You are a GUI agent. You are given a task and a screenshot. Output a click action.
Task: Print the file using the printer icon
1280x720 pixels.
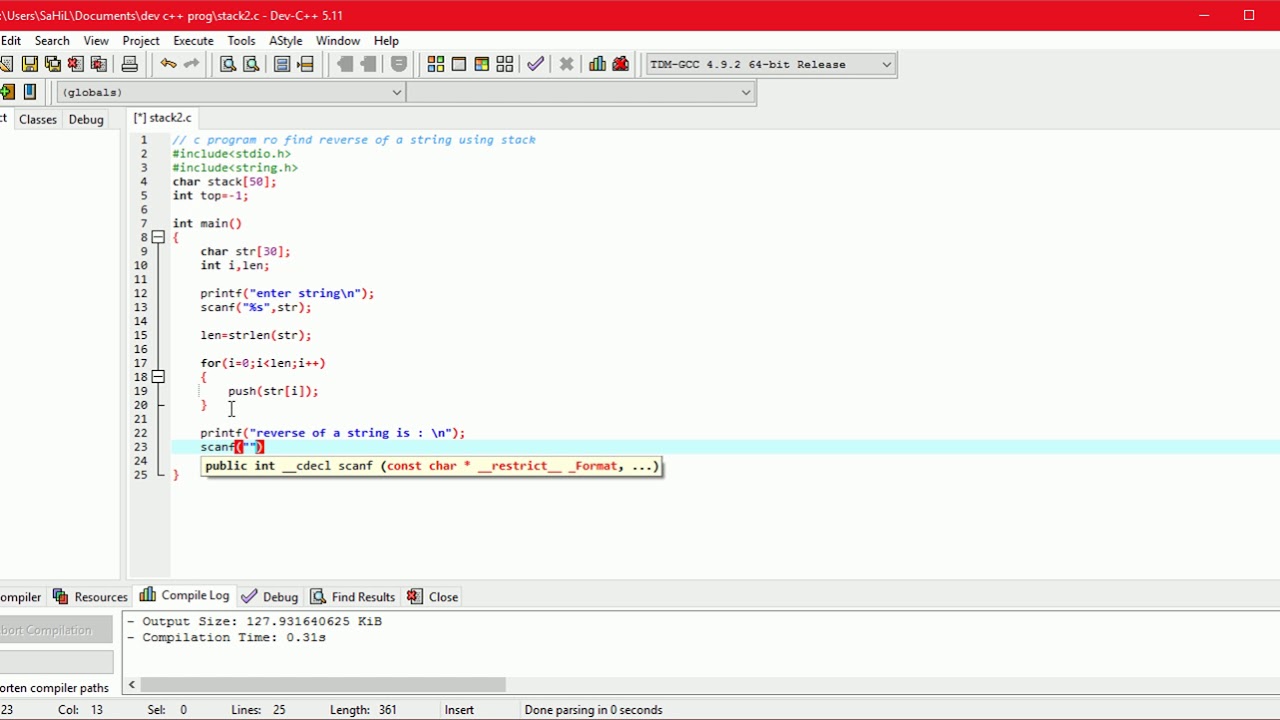129,64
